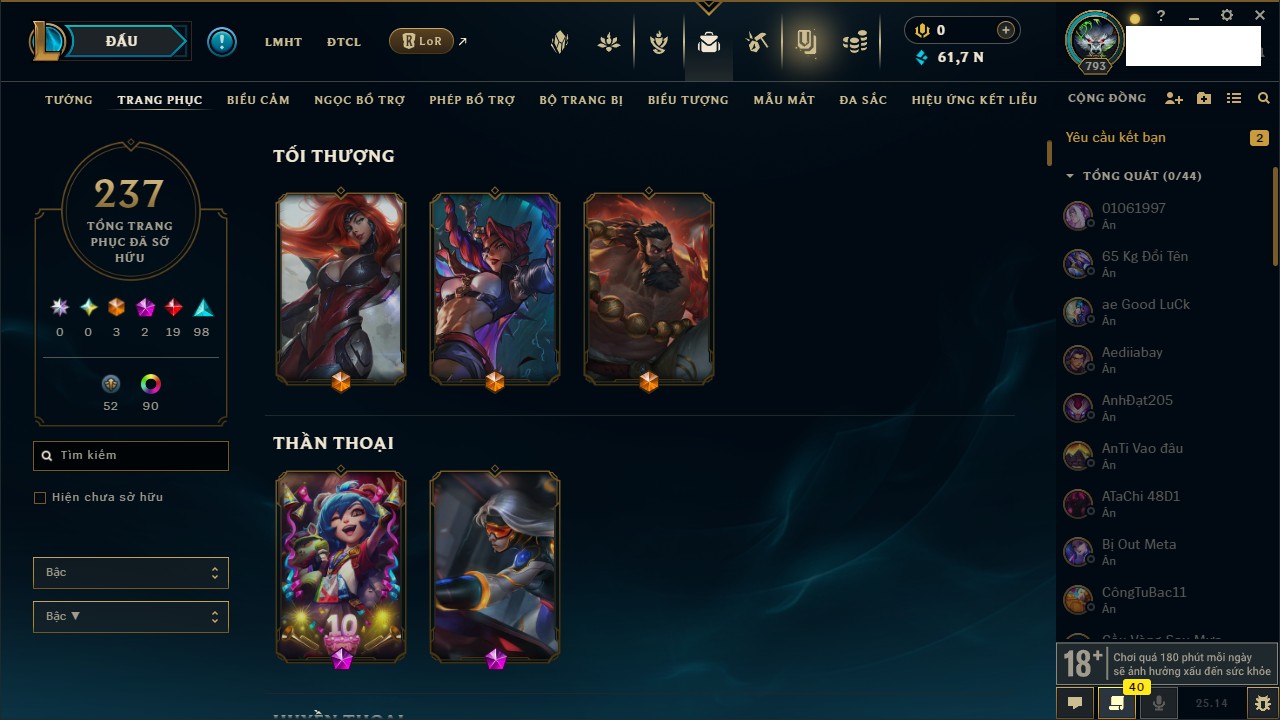
Task: Open the chat bubble icon
Action: [1075, 703]
